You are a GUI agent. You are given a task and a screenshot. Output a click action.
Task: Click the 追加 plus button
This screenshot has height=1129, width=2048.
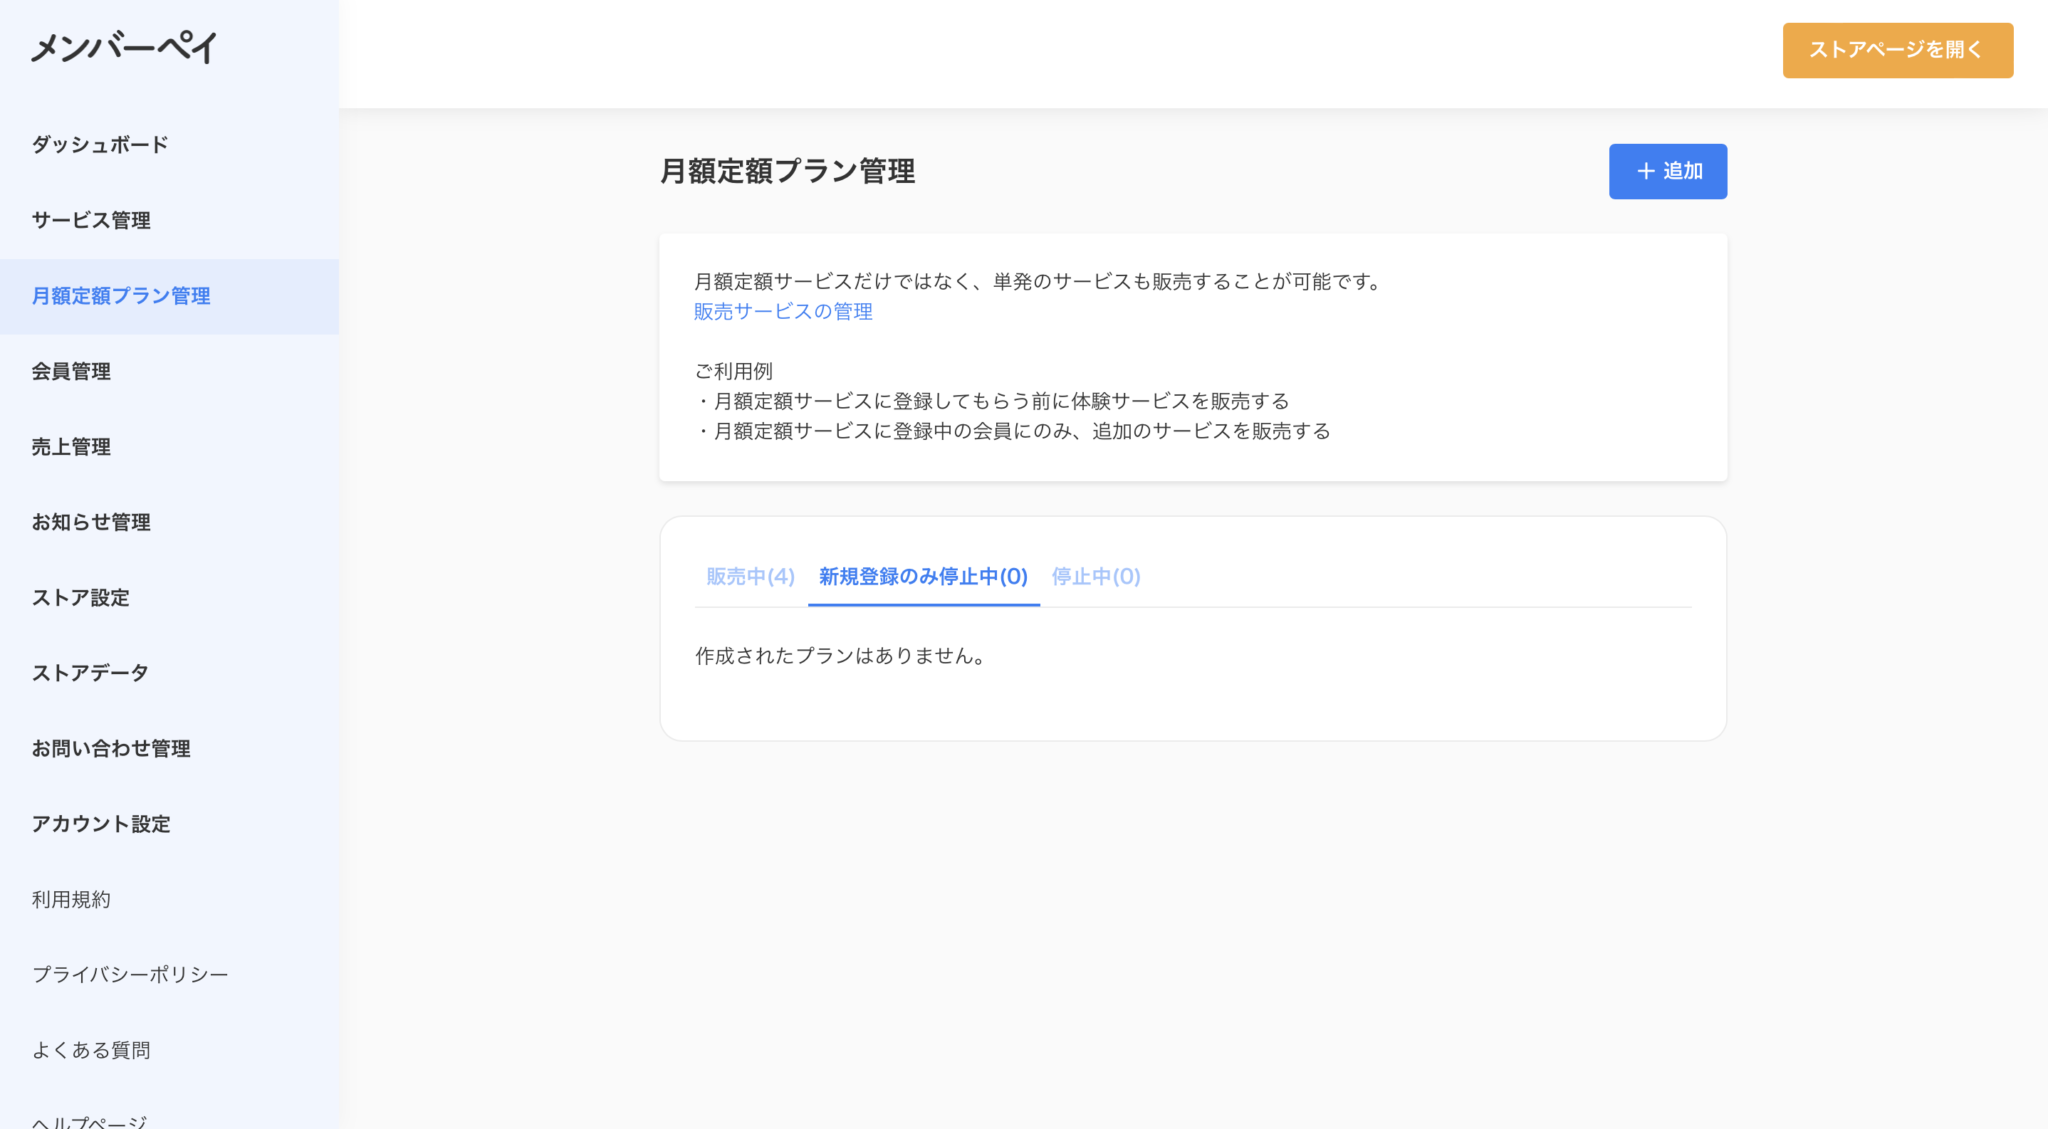tap(1667, 171)
